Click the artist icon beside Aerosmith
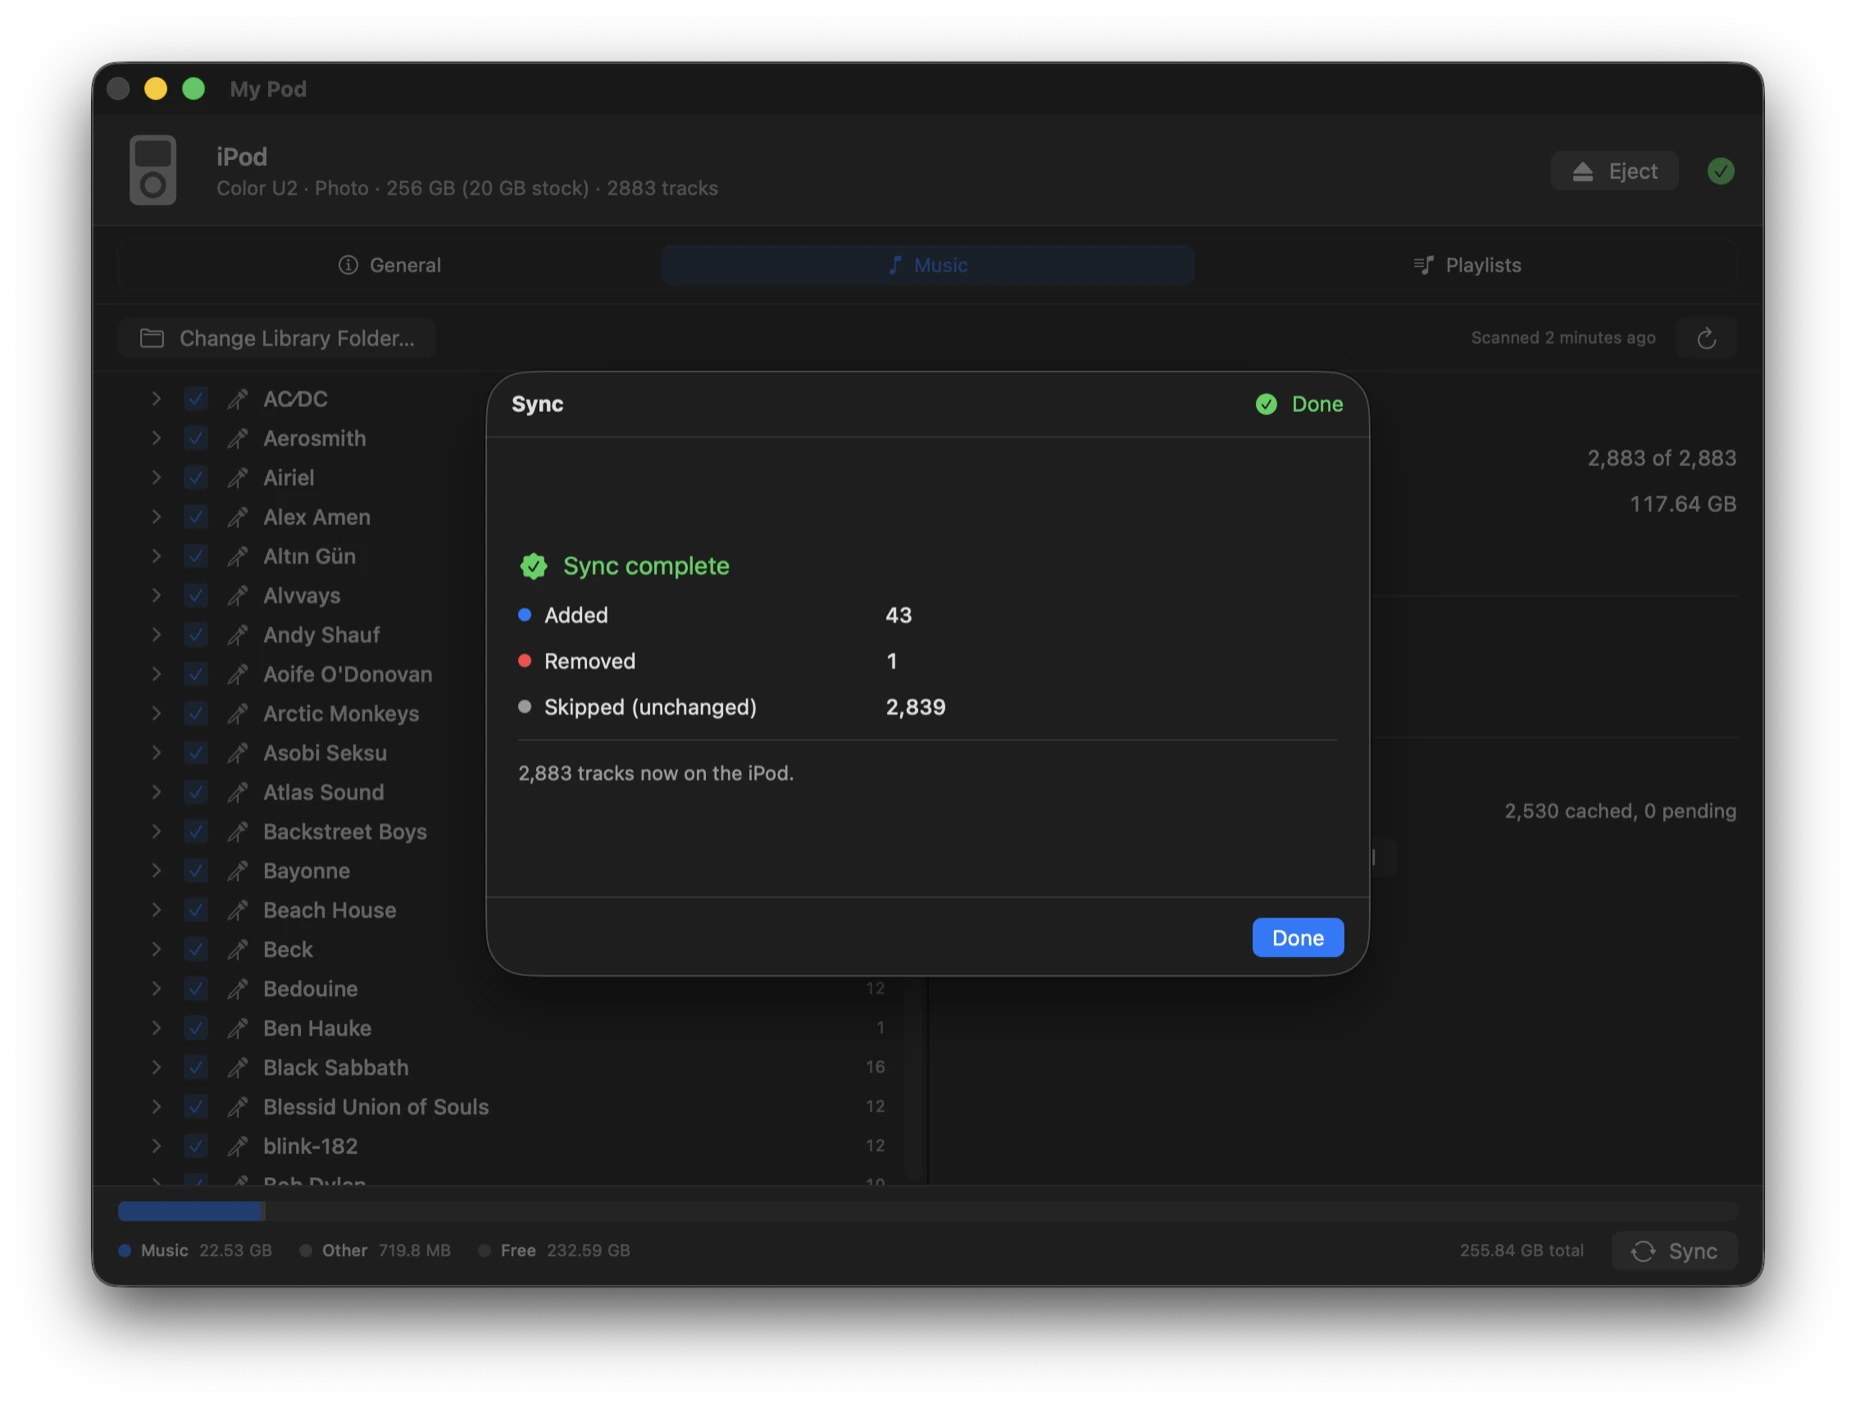Viewport: 1856px width, 1408px height. coord(238,438)
